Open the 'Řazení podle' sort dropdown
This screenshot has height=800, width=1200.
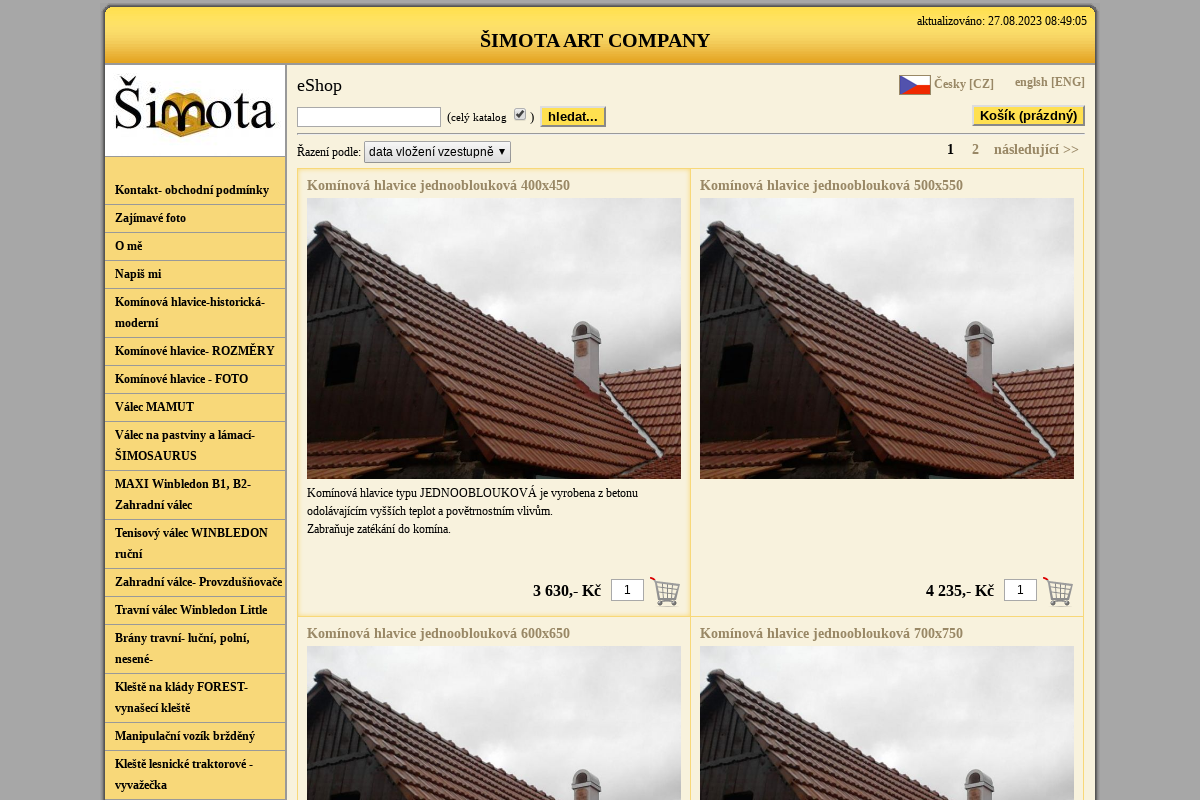coord(437,152)
